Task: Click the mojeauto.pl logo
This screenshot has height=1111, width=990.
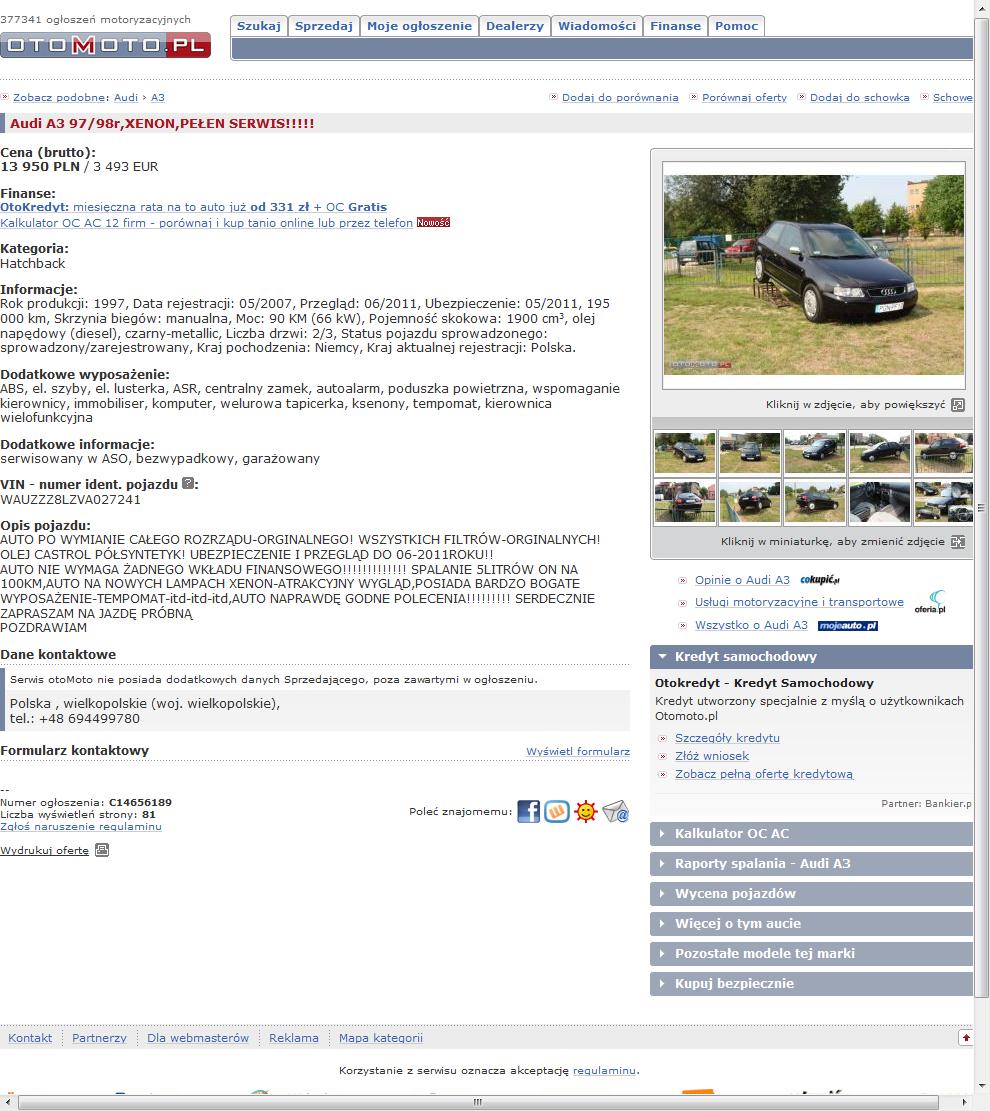Action: (x=848, y=626)
